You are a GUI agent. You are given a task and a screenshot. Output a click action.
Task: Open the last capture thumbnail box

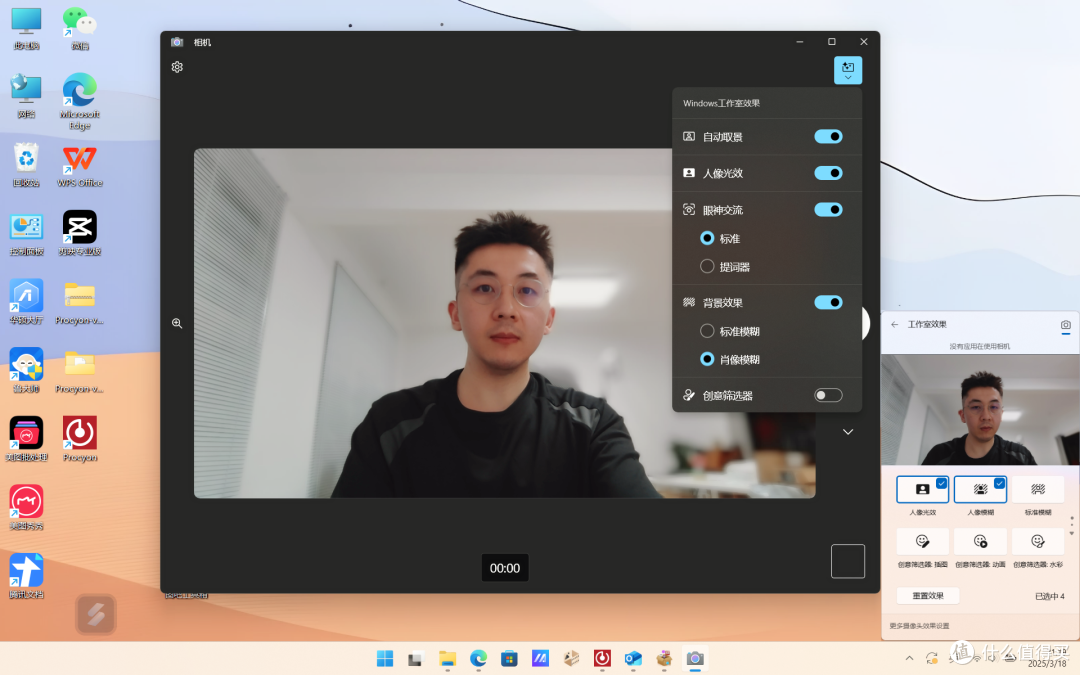848,561
